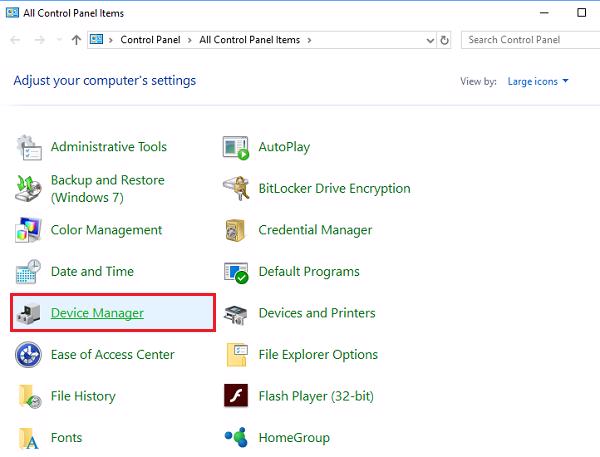Minimize the Control Panel window
The width and height of the screenshot is (600, 457).
pyautogui.click(x=544, y=13)
